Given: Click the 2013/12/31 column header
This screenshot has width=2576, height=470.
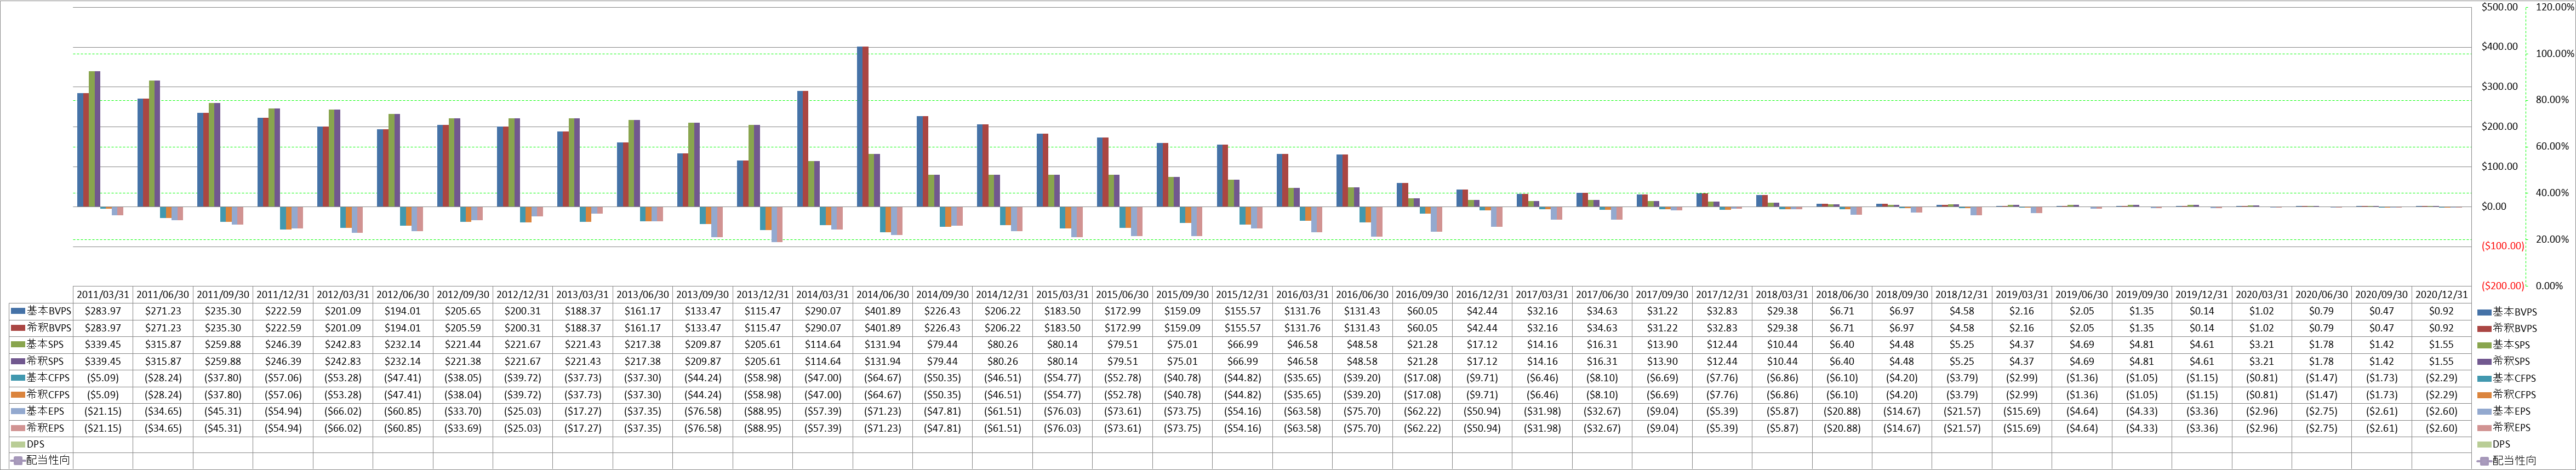Looking at the screenshot, I should coord(763,295).
